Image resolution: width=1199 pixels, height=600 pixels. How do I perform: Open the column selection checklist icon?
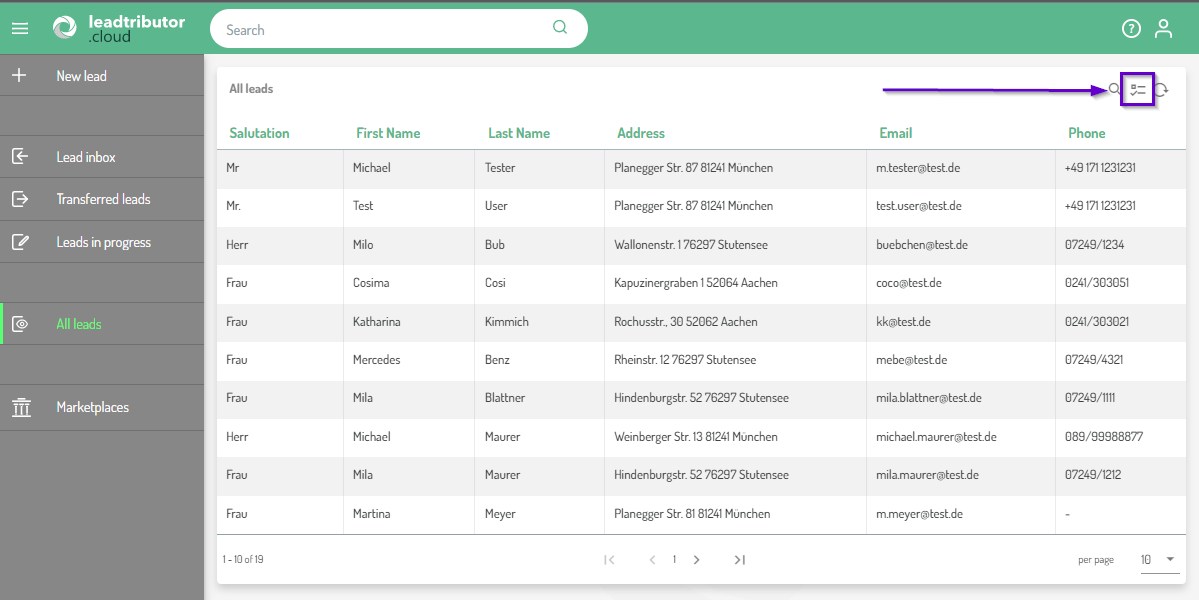(x=1138, y=90)
